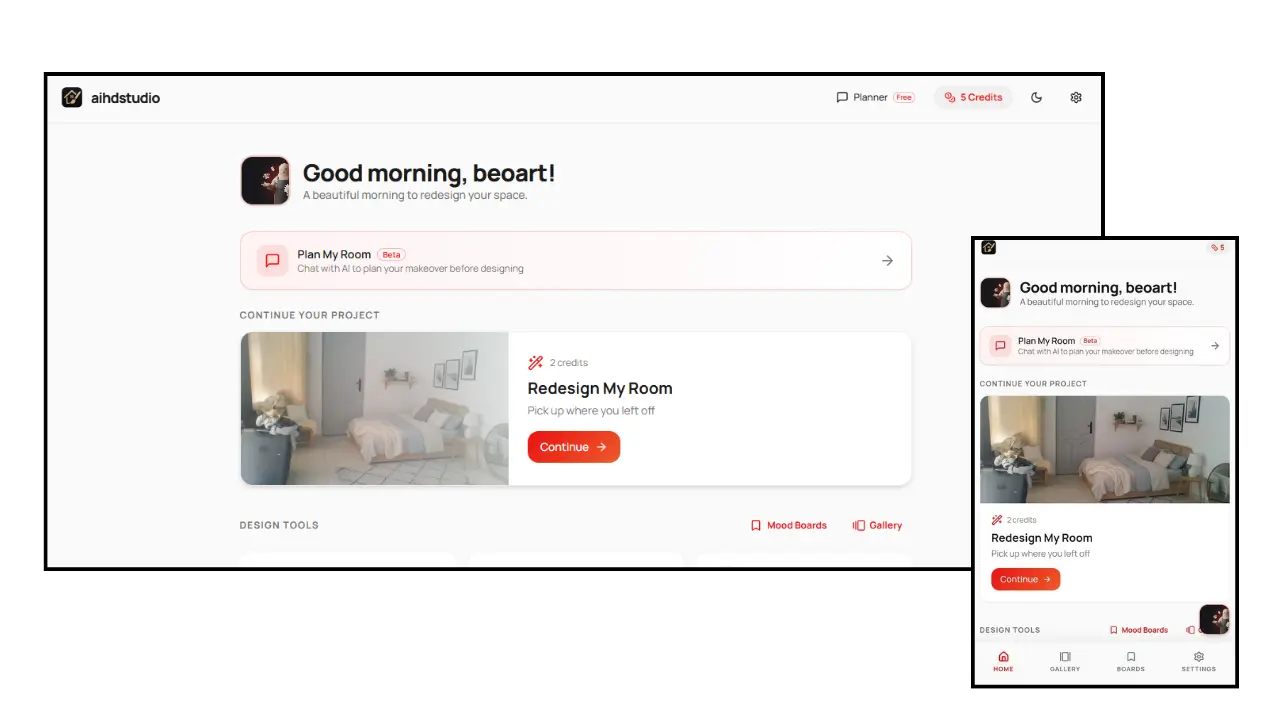Image resolution: width=1280 pixels, height=720 pixels.
Task: Click the Plan My Room arrow in mobile view
Action: tap(1215, 345)
